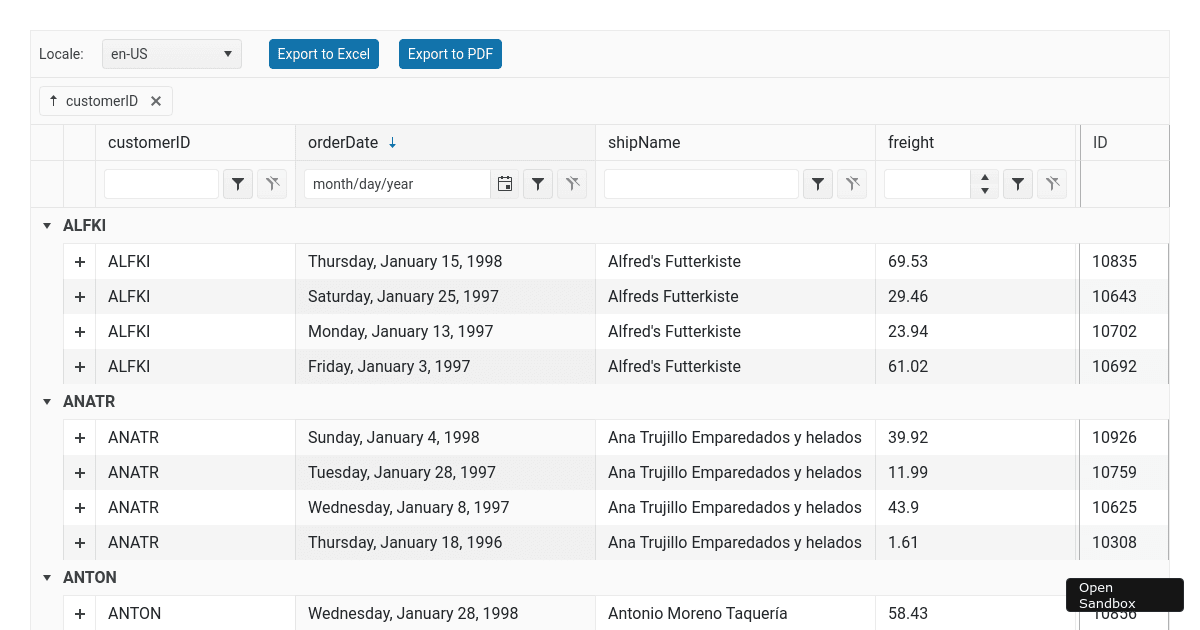Expand details row for order 10926
1200x630 pixels.
[x=80, y=438]
